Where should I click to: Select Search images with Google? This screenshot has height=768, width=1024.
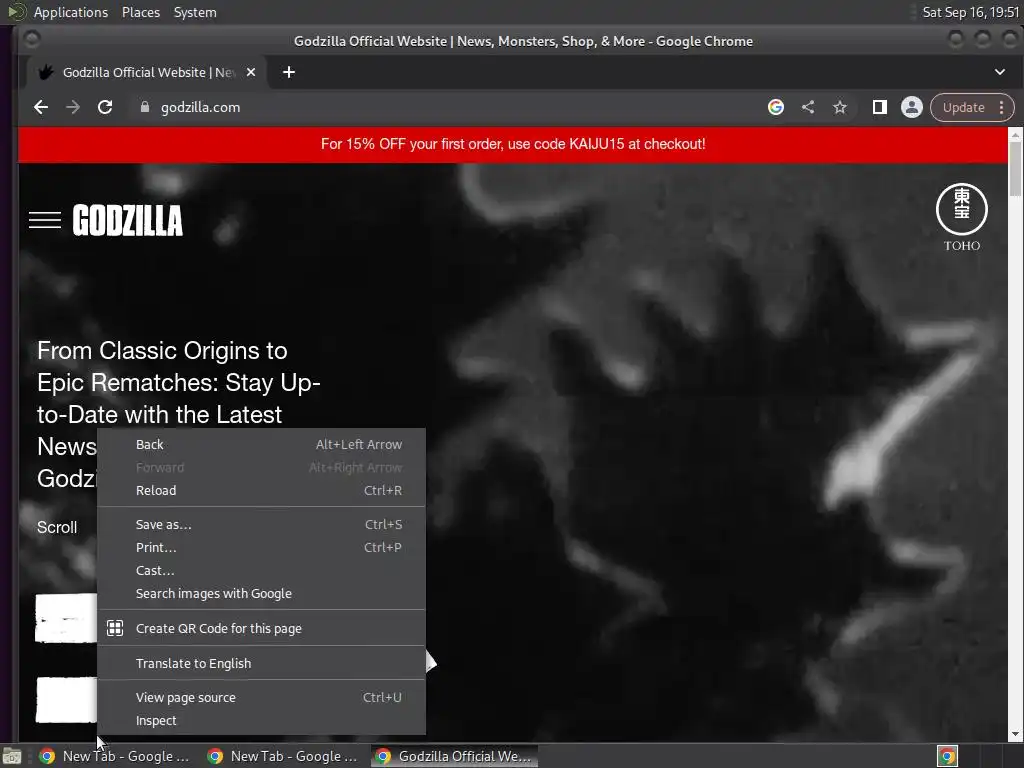261,594
